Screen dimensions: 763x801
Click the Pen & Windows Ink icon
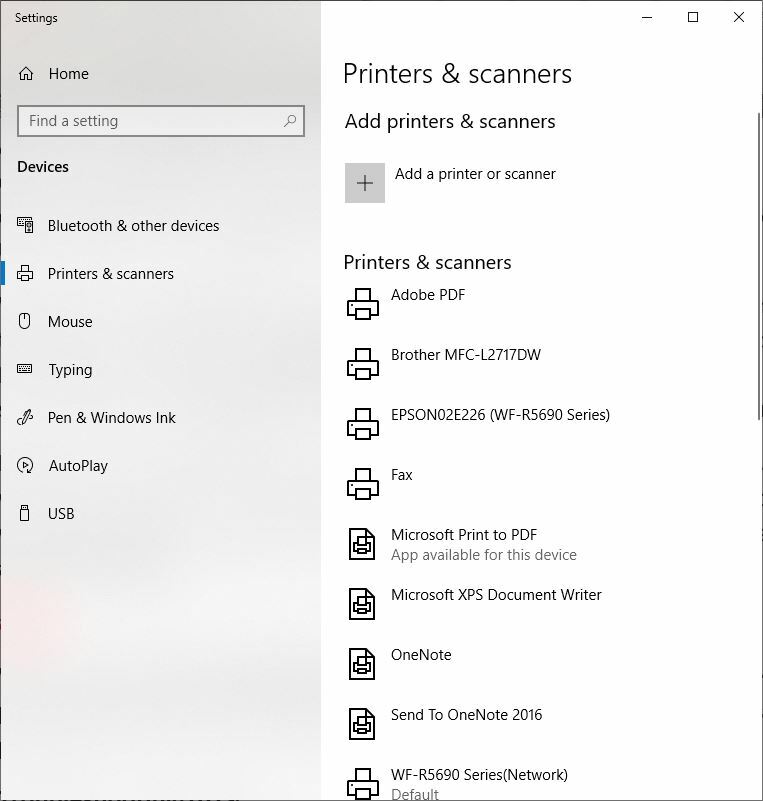[x=25, y=417]
